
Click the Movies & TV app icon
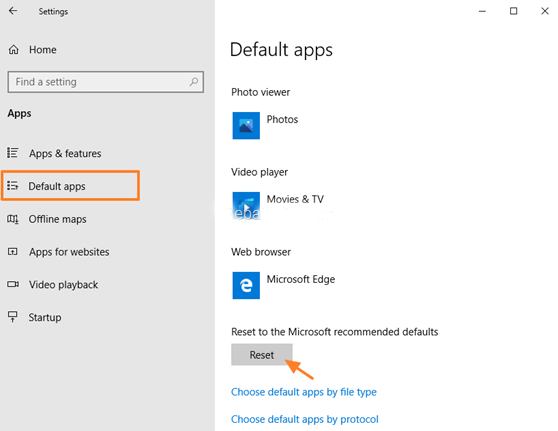[x=246, y=206]
